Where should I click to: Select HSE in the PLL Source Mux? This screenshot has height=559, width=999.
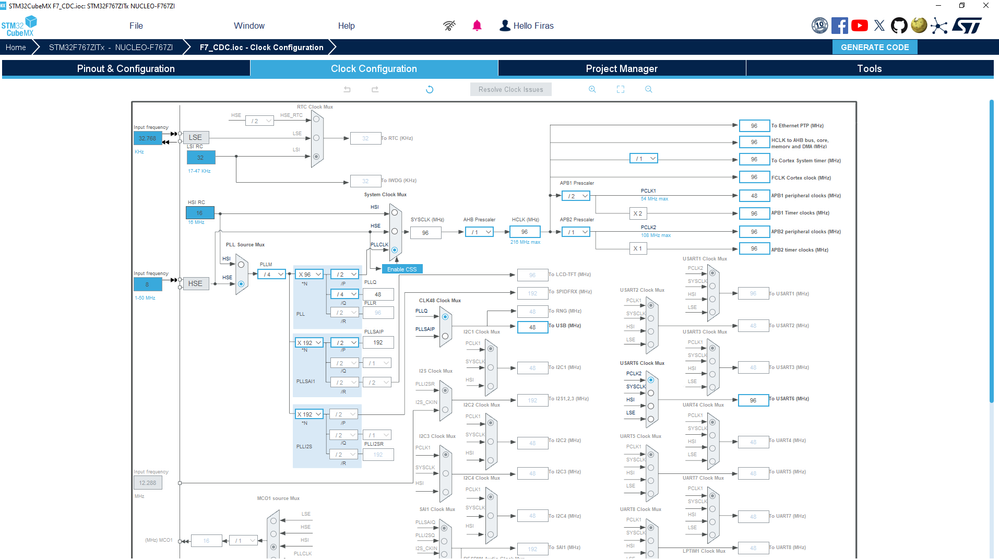point(241,284)
